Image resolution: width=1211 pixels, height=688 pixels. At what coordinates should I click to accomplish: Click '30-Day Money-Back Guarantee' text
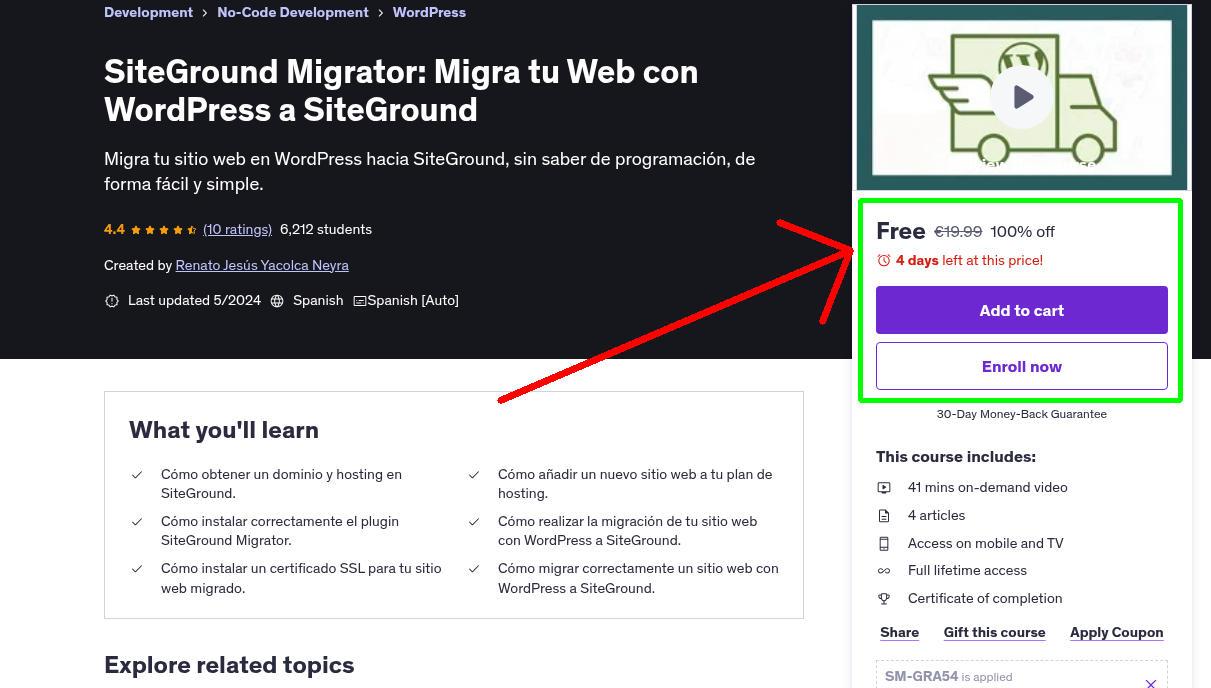tap(1022, 414)
